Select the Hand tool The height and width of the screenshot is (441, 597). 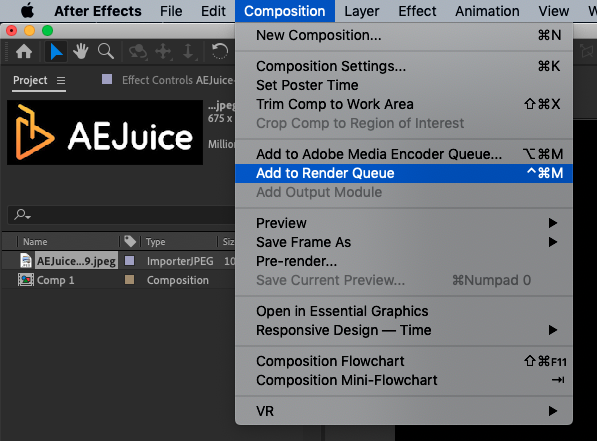[81, 51]
